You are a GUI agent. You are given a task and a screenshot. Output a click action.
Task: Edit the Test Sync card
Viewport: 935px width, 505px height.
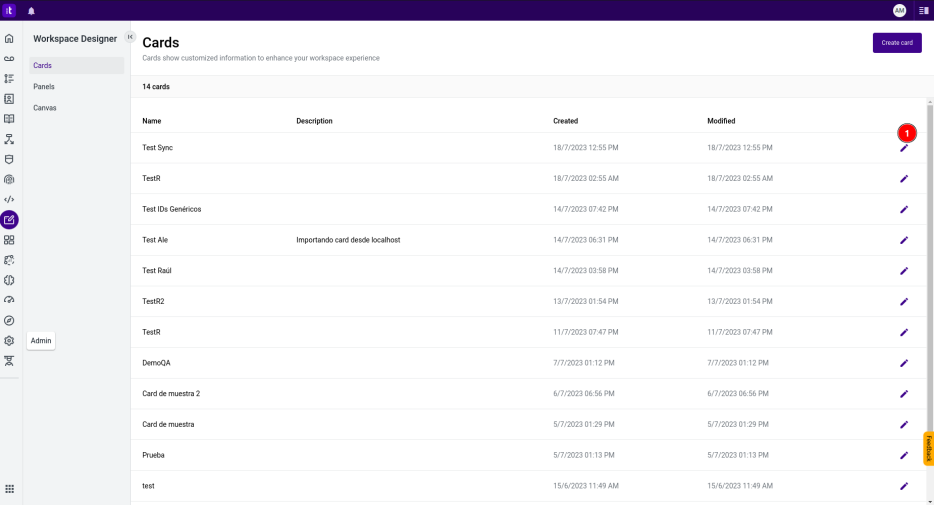click(x=904, y=148)
